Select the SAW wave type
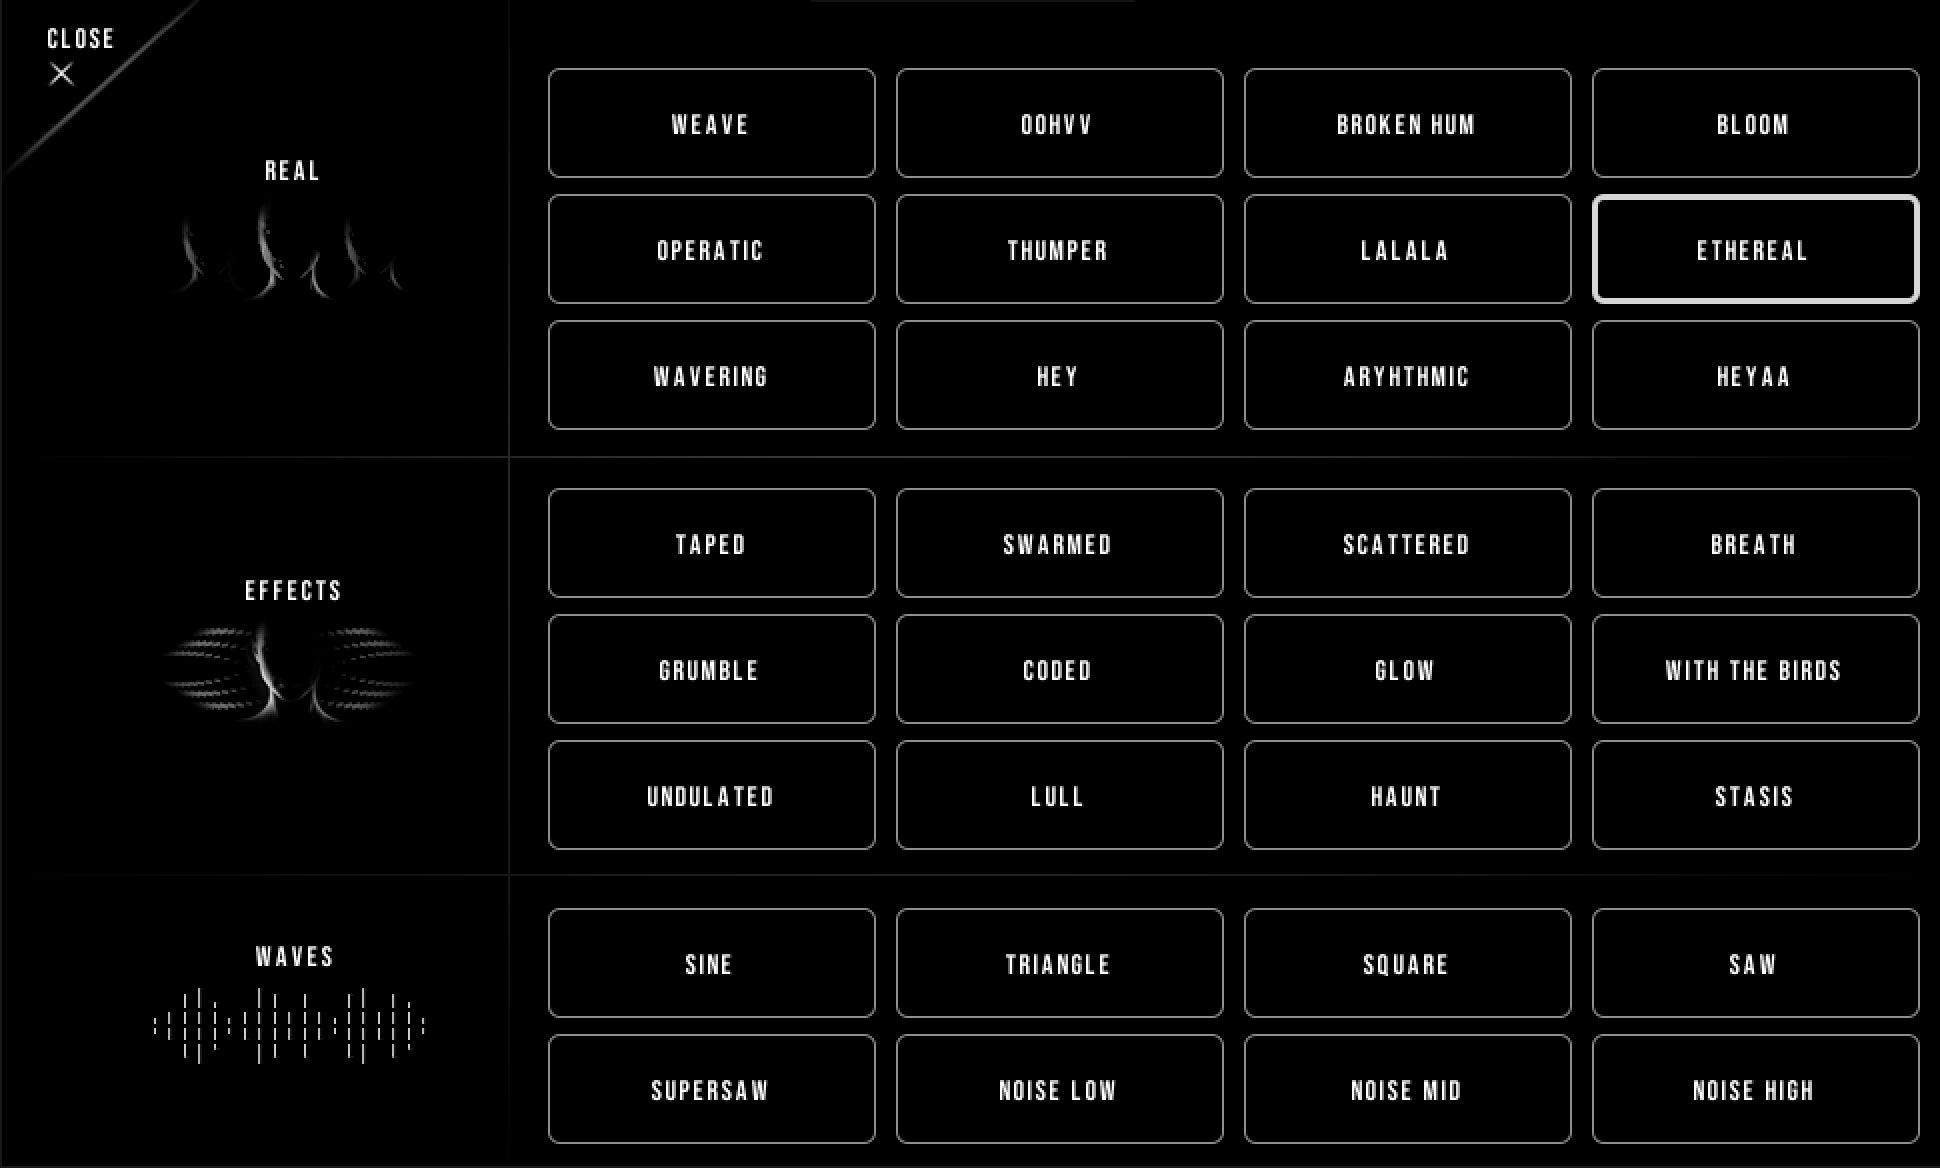Viewport: 1940px width, 1168px height. click(x=1754, y=963)
